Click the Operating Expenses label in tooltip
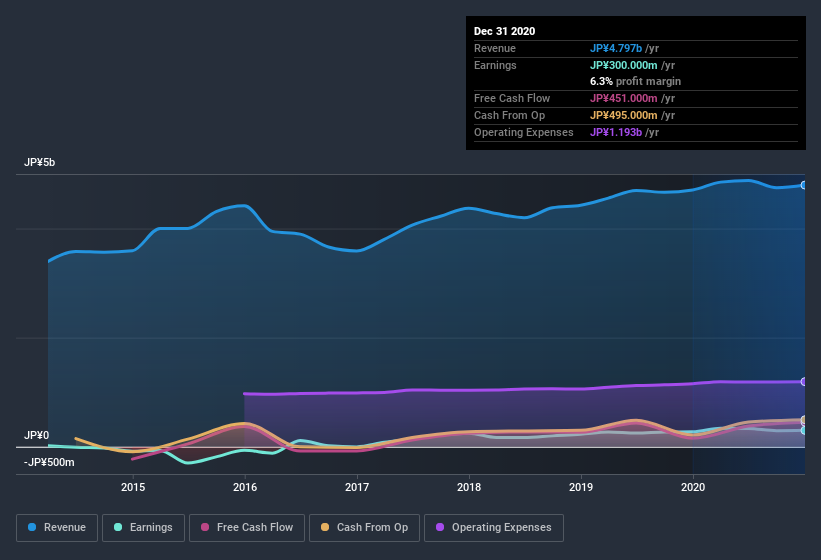Screen dimensions: 821x560 click(524, 132)
